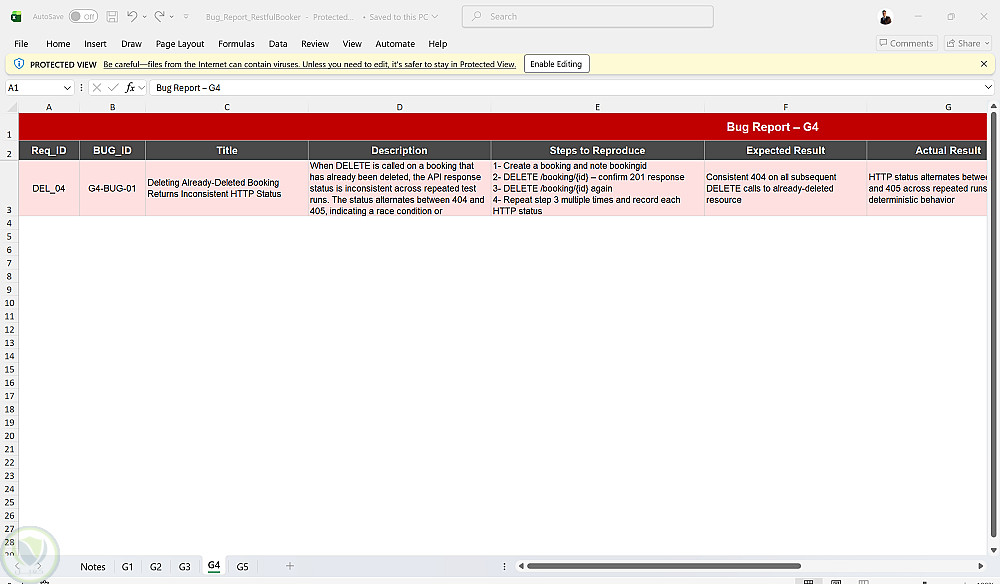Click the Insert Function fx icon
This screenshot has height=584, width=1000.
130,87
